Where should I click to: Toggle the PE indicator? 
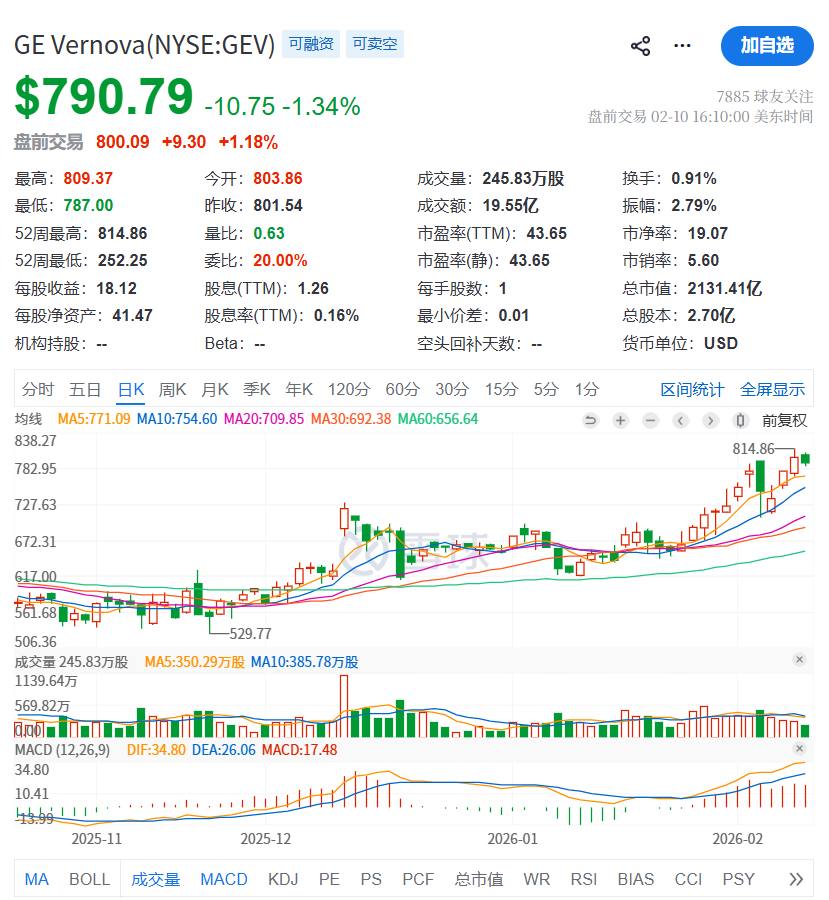coord(330,879)
